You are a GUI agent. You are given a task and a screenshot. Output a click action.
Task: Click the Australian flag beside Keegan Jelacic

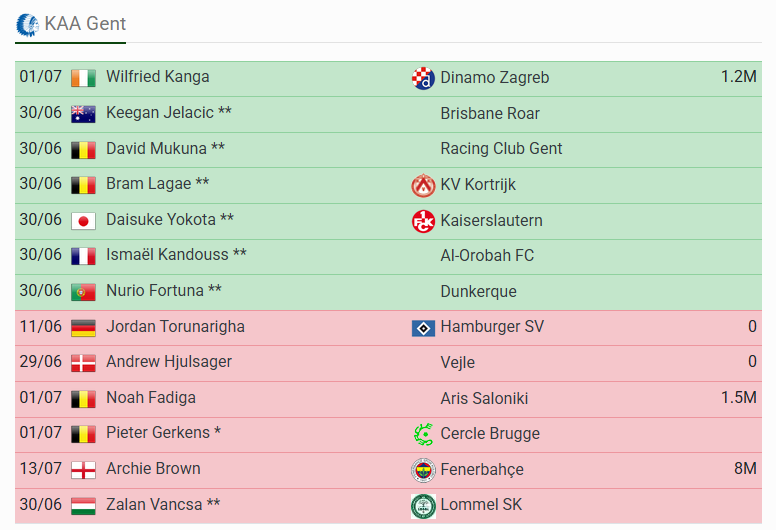tap(83, 114)
